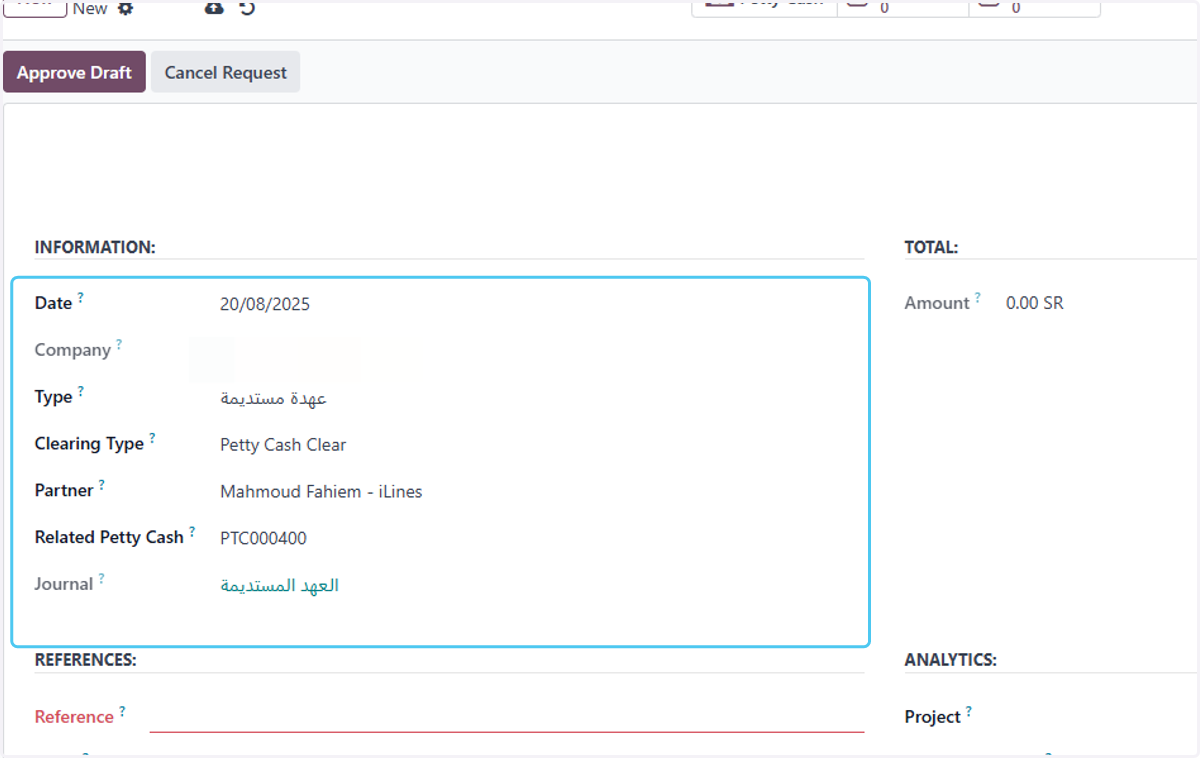
Task: Click the Clearing Type label
Action: 89,444
